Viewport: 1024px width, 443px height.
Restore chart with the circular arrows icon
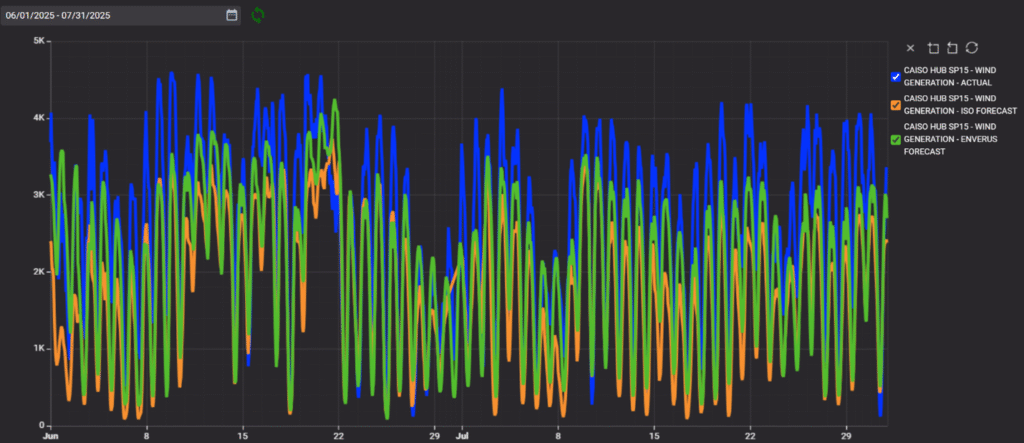coord(971,48)
